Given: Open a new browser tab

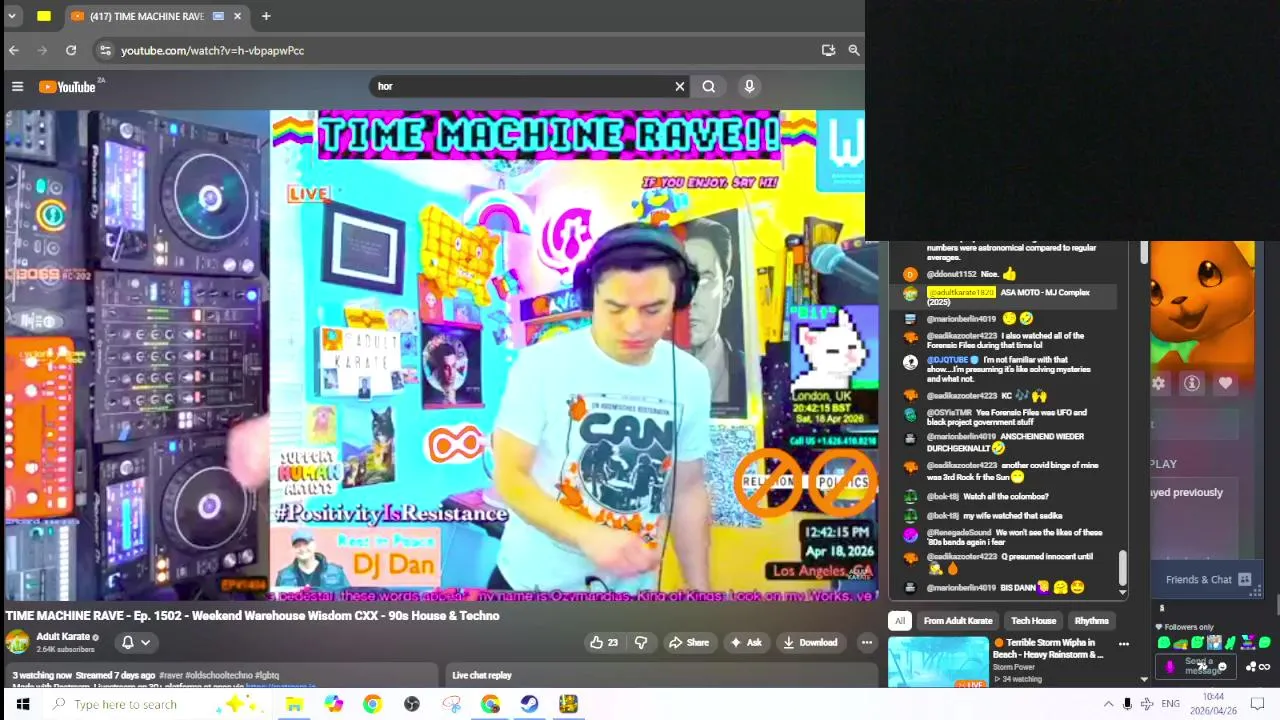Looking at the screenshot, I should click(x=266, y=16).
